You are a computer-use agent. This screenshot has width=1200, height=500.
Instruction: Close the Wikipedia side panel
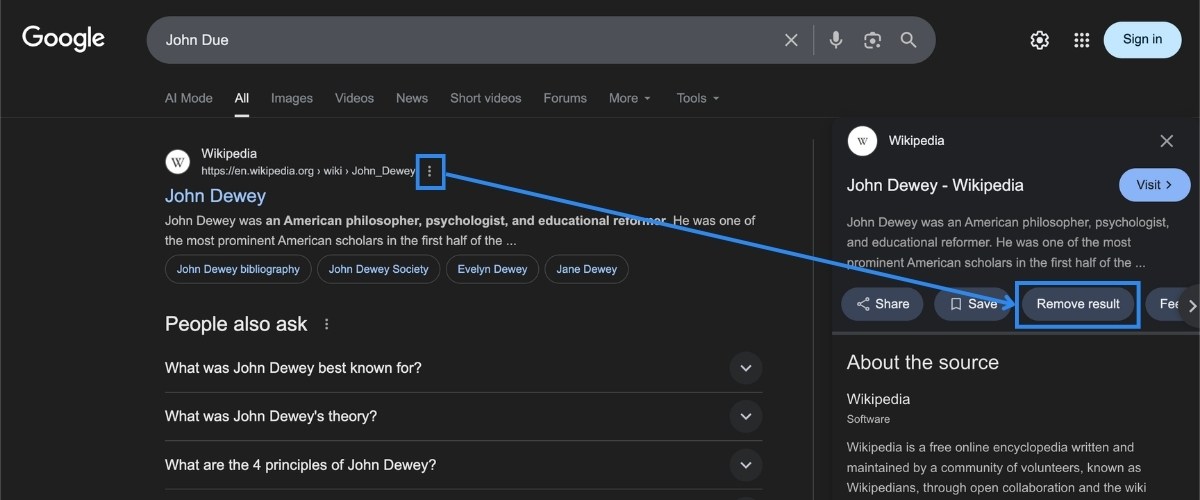coord(1166,141)
